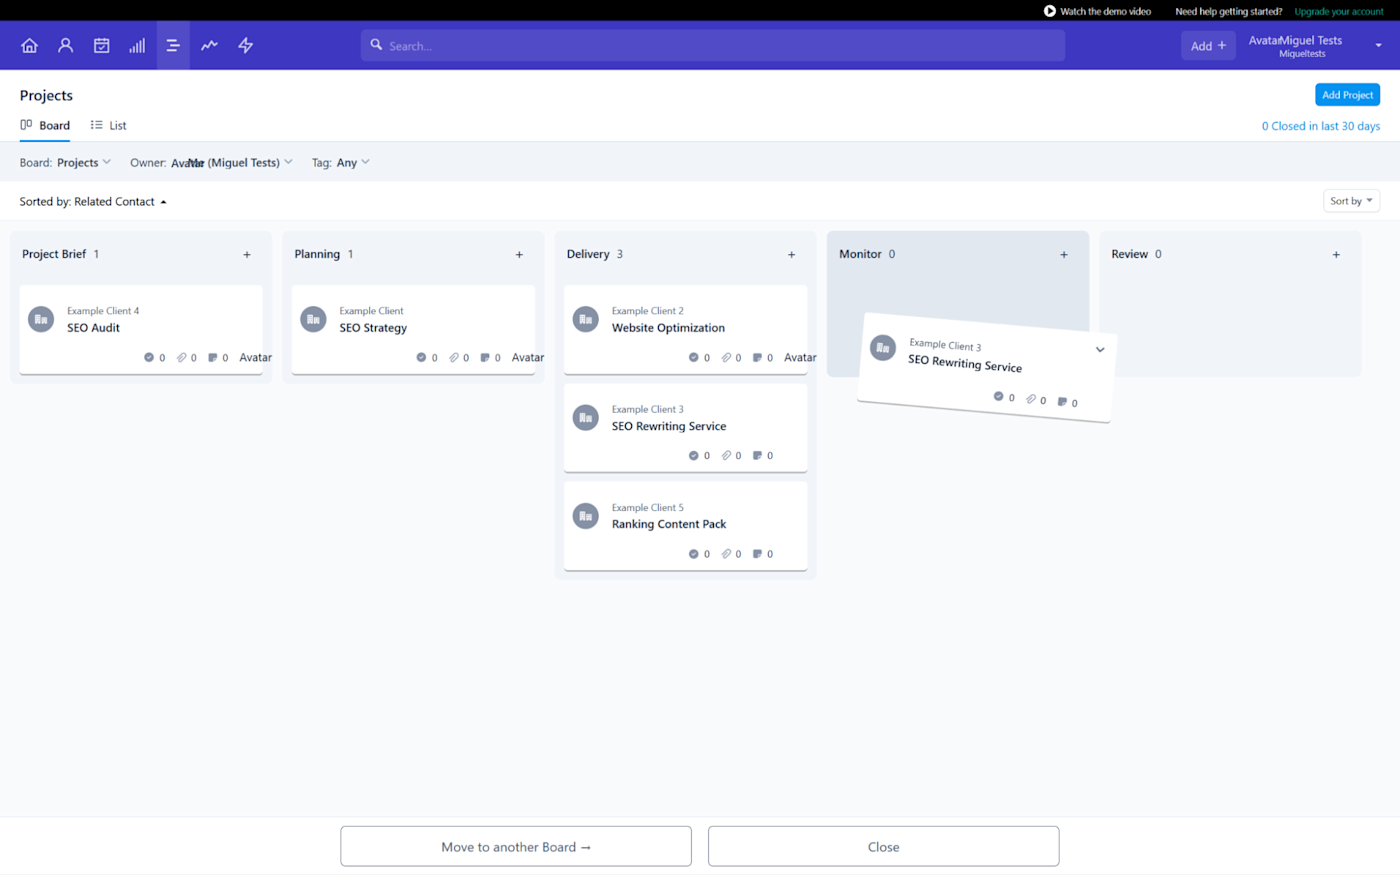The height and width of the screenshot is (875, 1400).
Task: Open the line graph Reports icon
Action: [209, 45]
